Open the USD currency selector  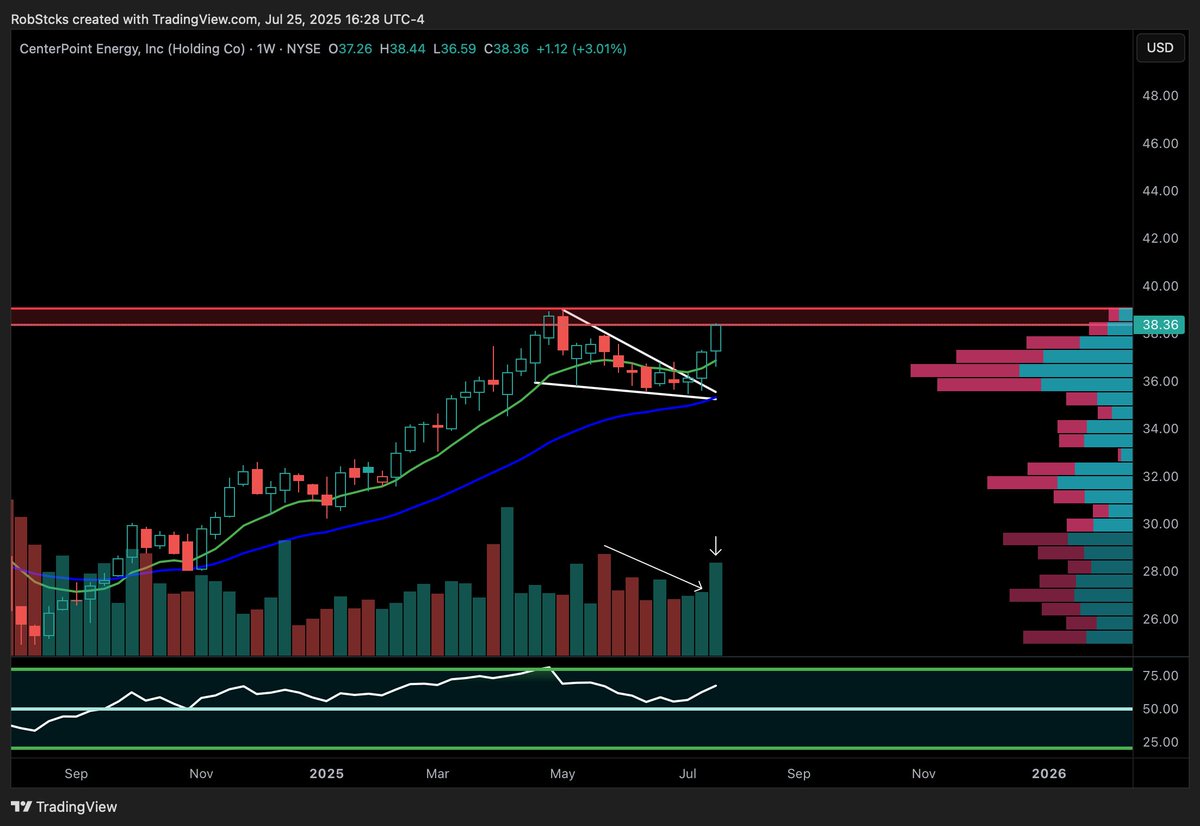pyautogui.click(x=1160, y=48)
